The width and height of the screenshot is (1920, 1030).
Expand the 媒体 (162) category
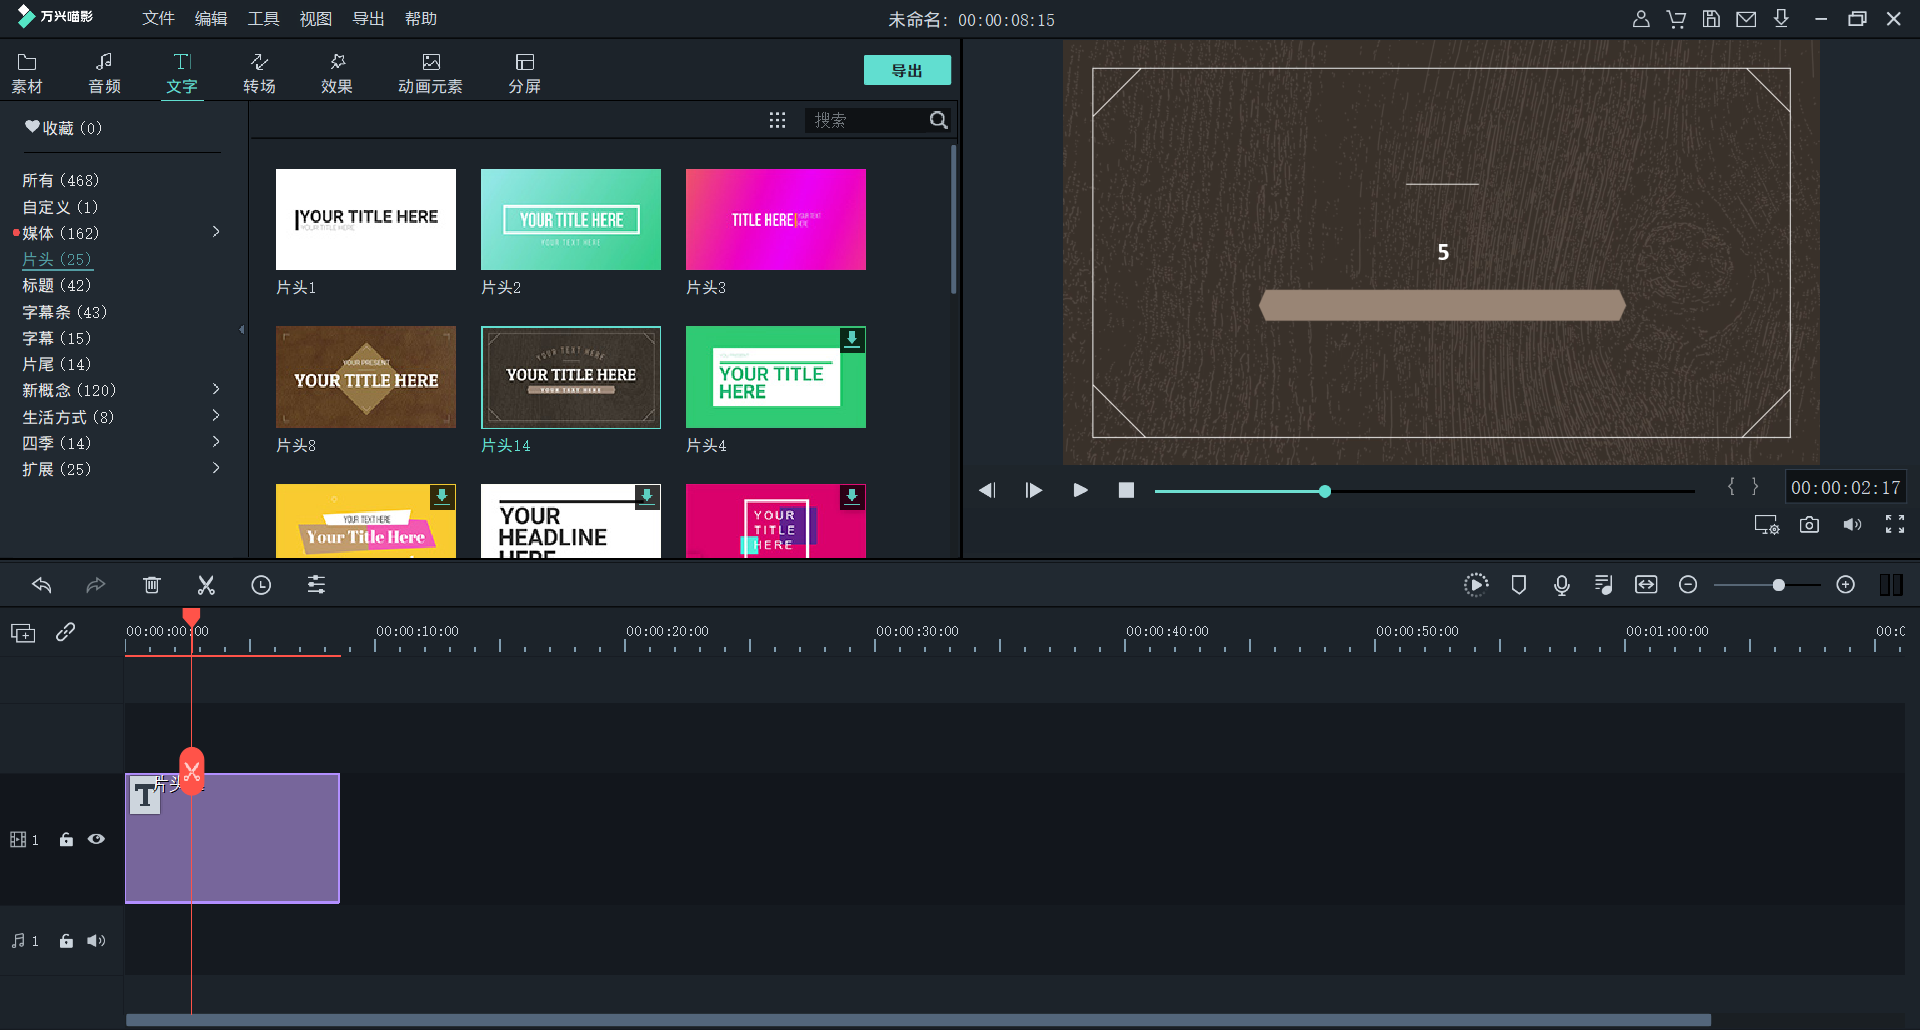216,232
